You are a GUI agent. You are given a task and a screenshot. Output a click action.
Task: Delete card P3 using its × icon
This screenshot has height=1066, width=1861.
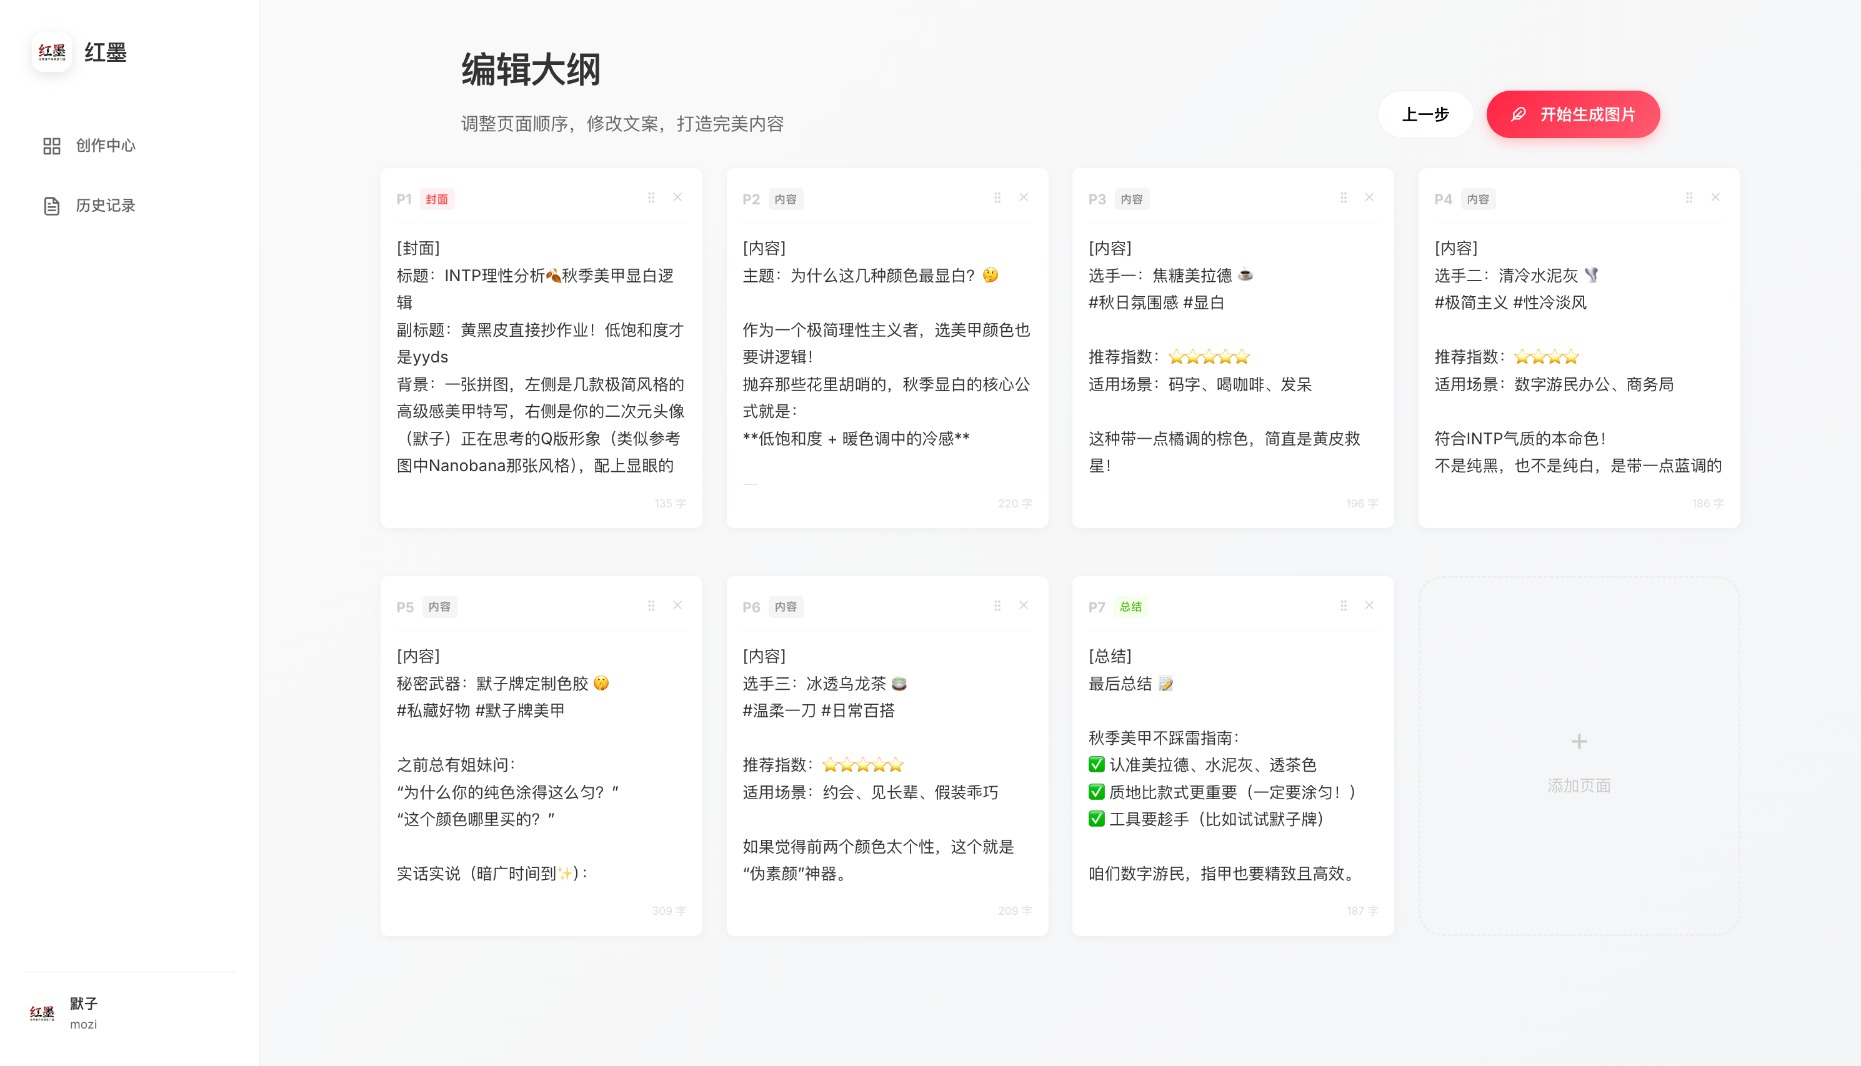[x=1369, y=197]
